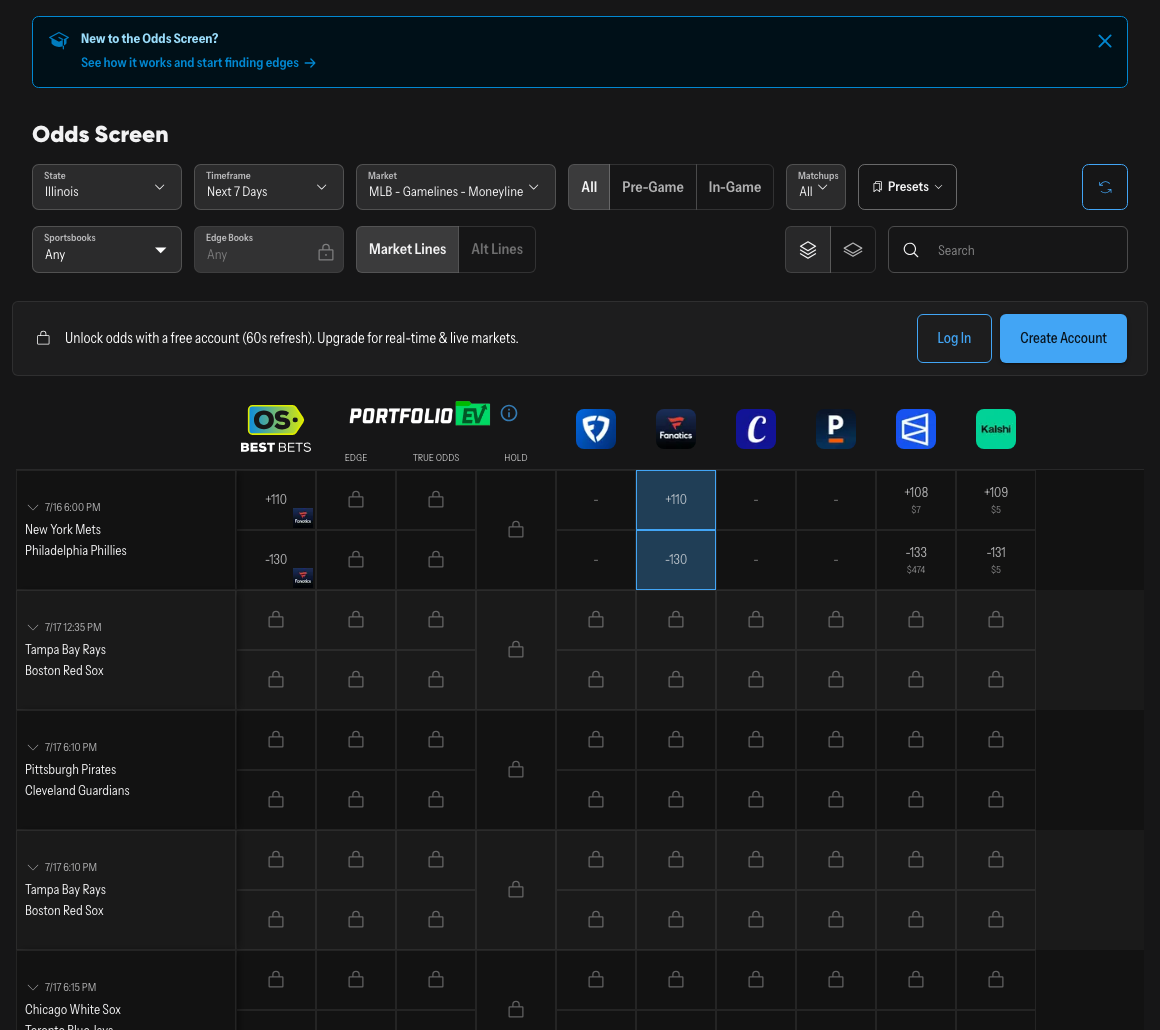1160x1030 pixels.
Task: Click the PrizePicks 'P' sportsbook logo
Action: pyautogui.click(x=835, y=429)
